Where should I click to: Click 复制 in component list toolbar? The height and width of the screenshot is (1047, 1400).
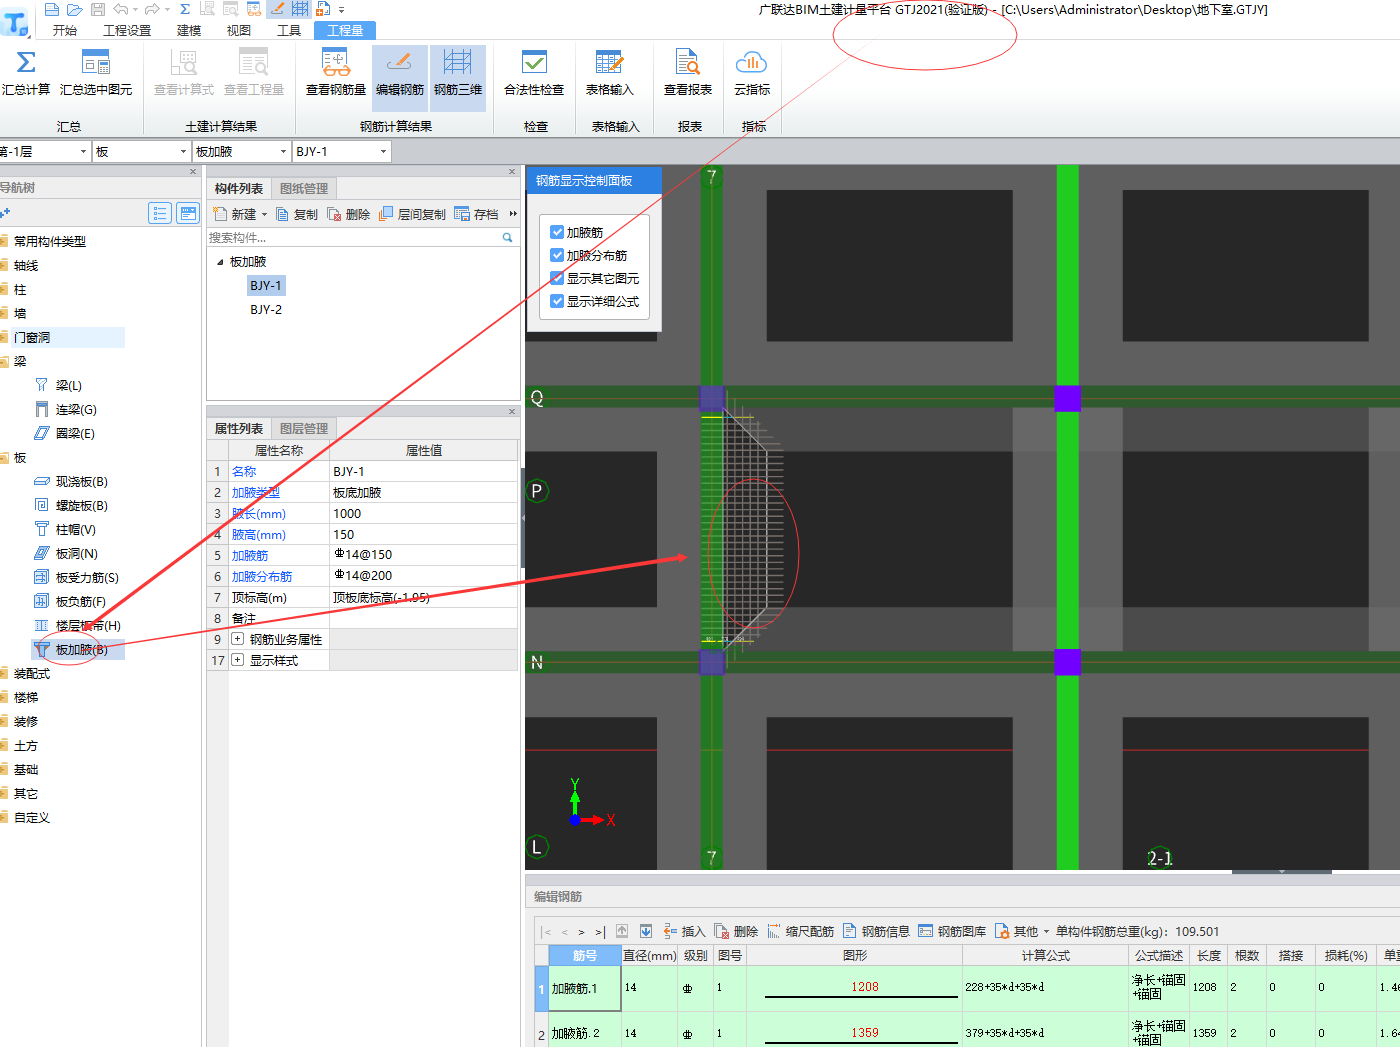tap(297, 214)
